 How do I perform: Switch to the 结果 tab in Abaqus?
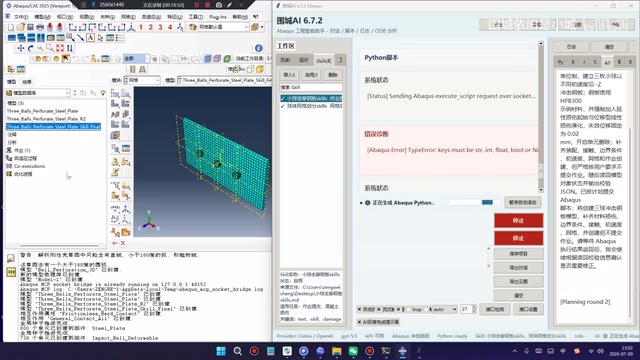coord(27,81)
